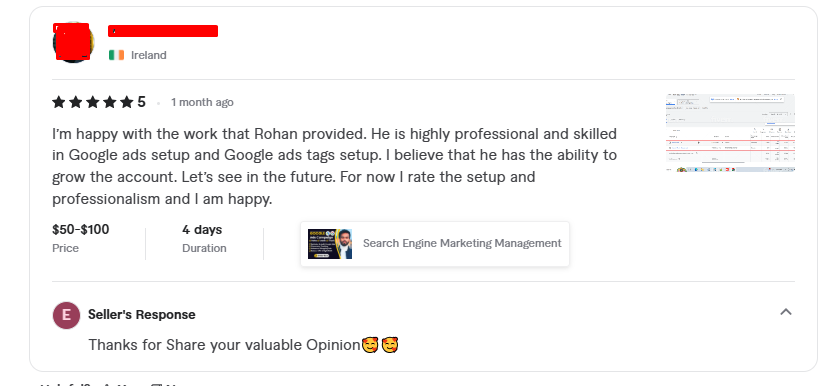This screenshot has width=828, height=386.
Task: Click the gig thumbnail image in card
Action: coord(330,243)
